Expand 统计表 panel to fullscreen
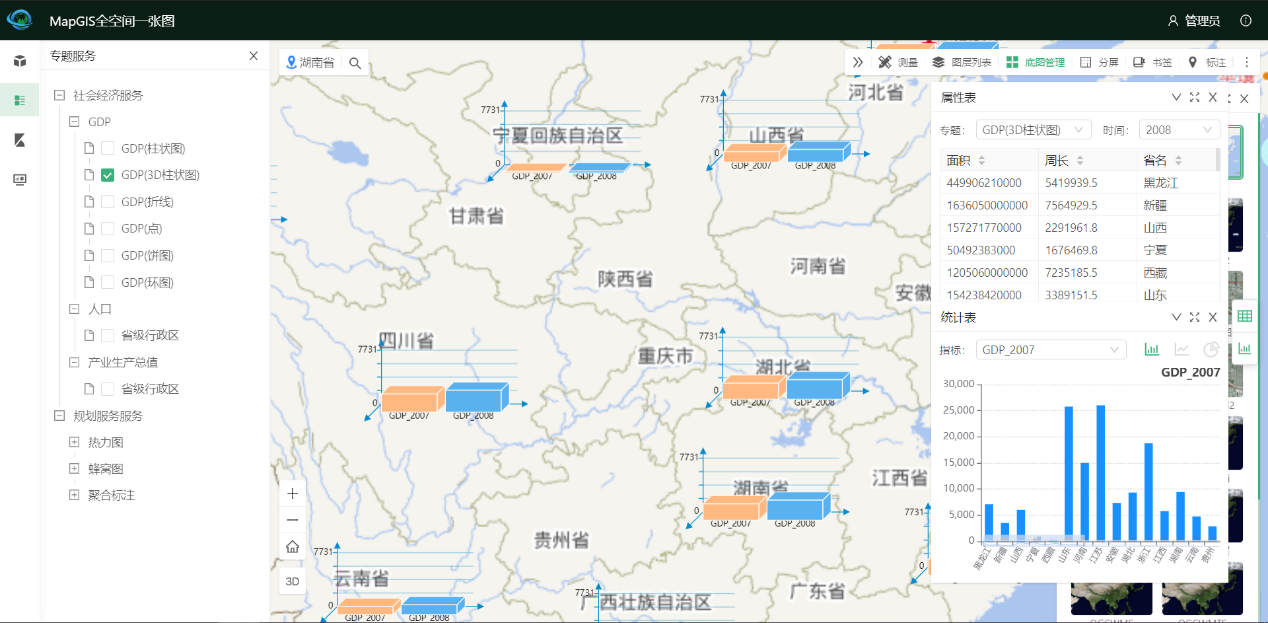The height and width of the screenshot is (623, 1268). tap(1194, 317)
